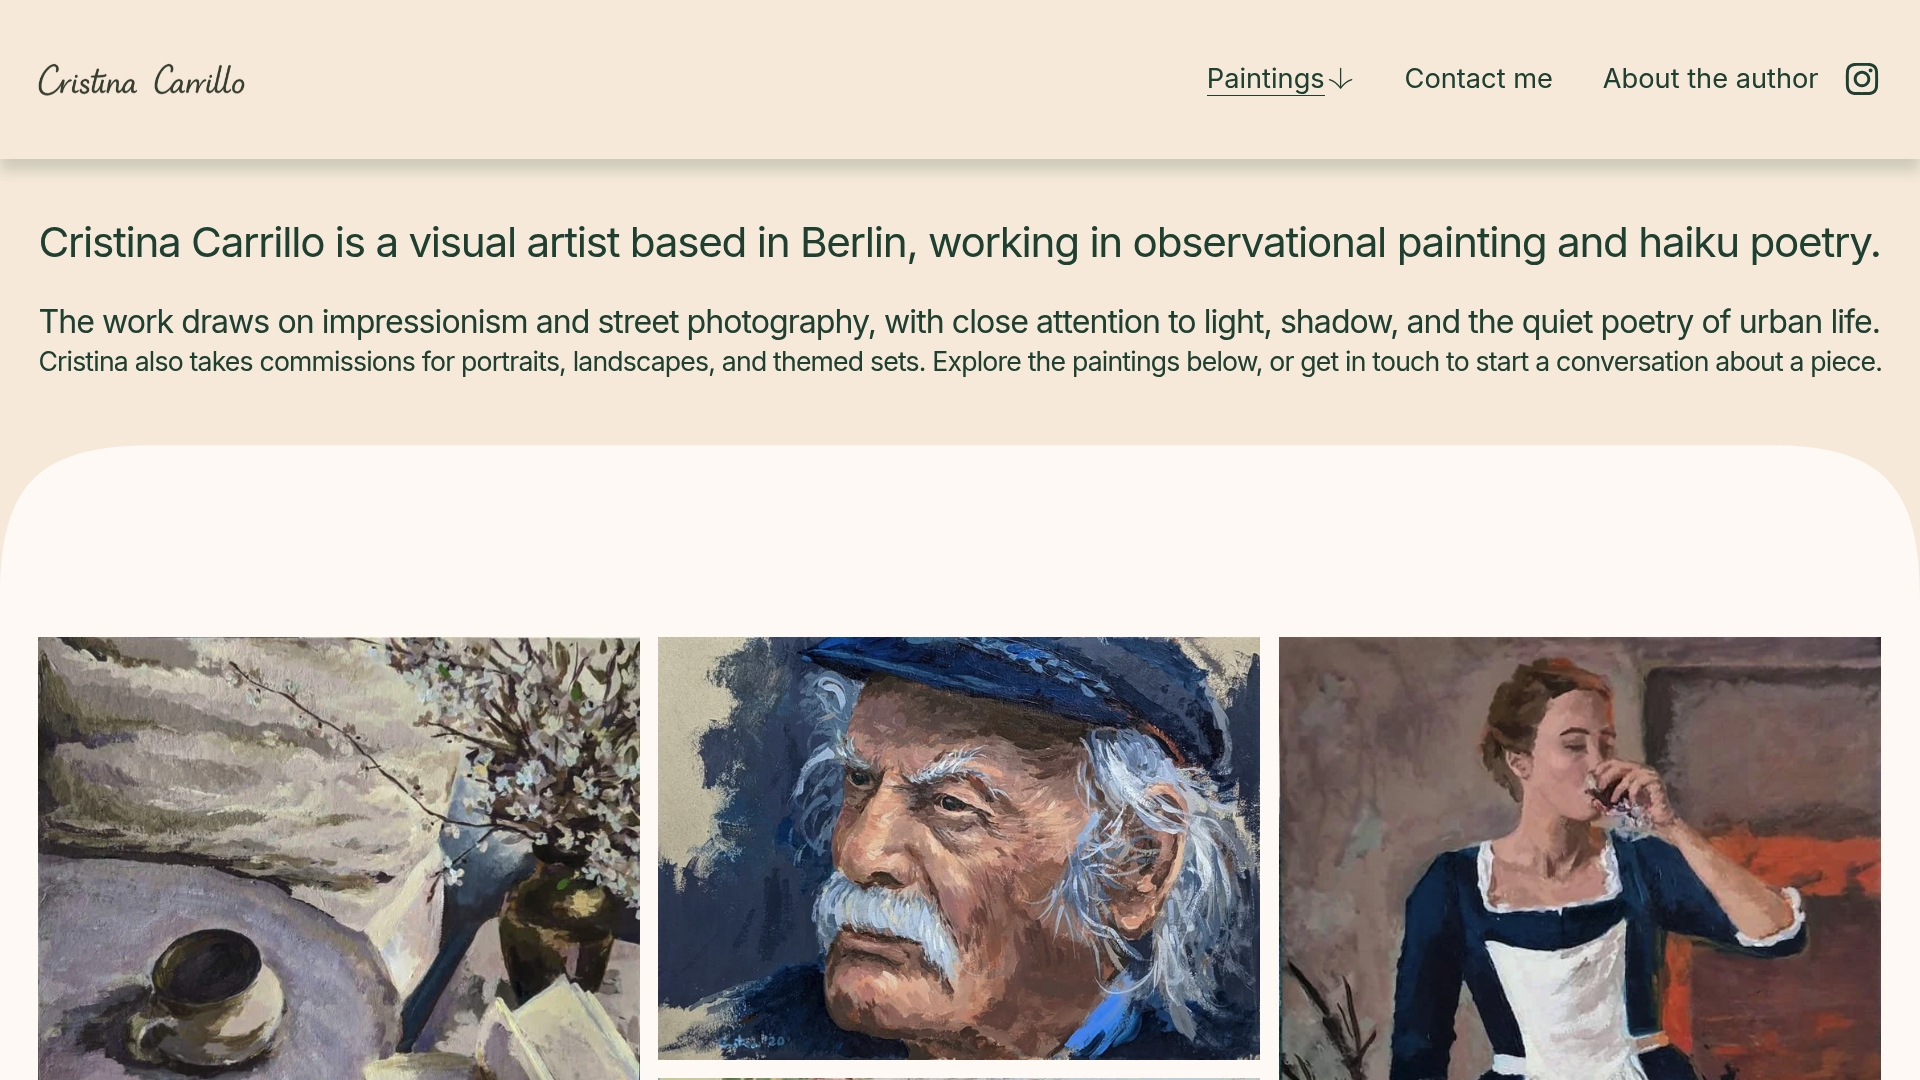Open the woman drinking painting
The image size is (1920, 1080).
(x=1580, y=858)
